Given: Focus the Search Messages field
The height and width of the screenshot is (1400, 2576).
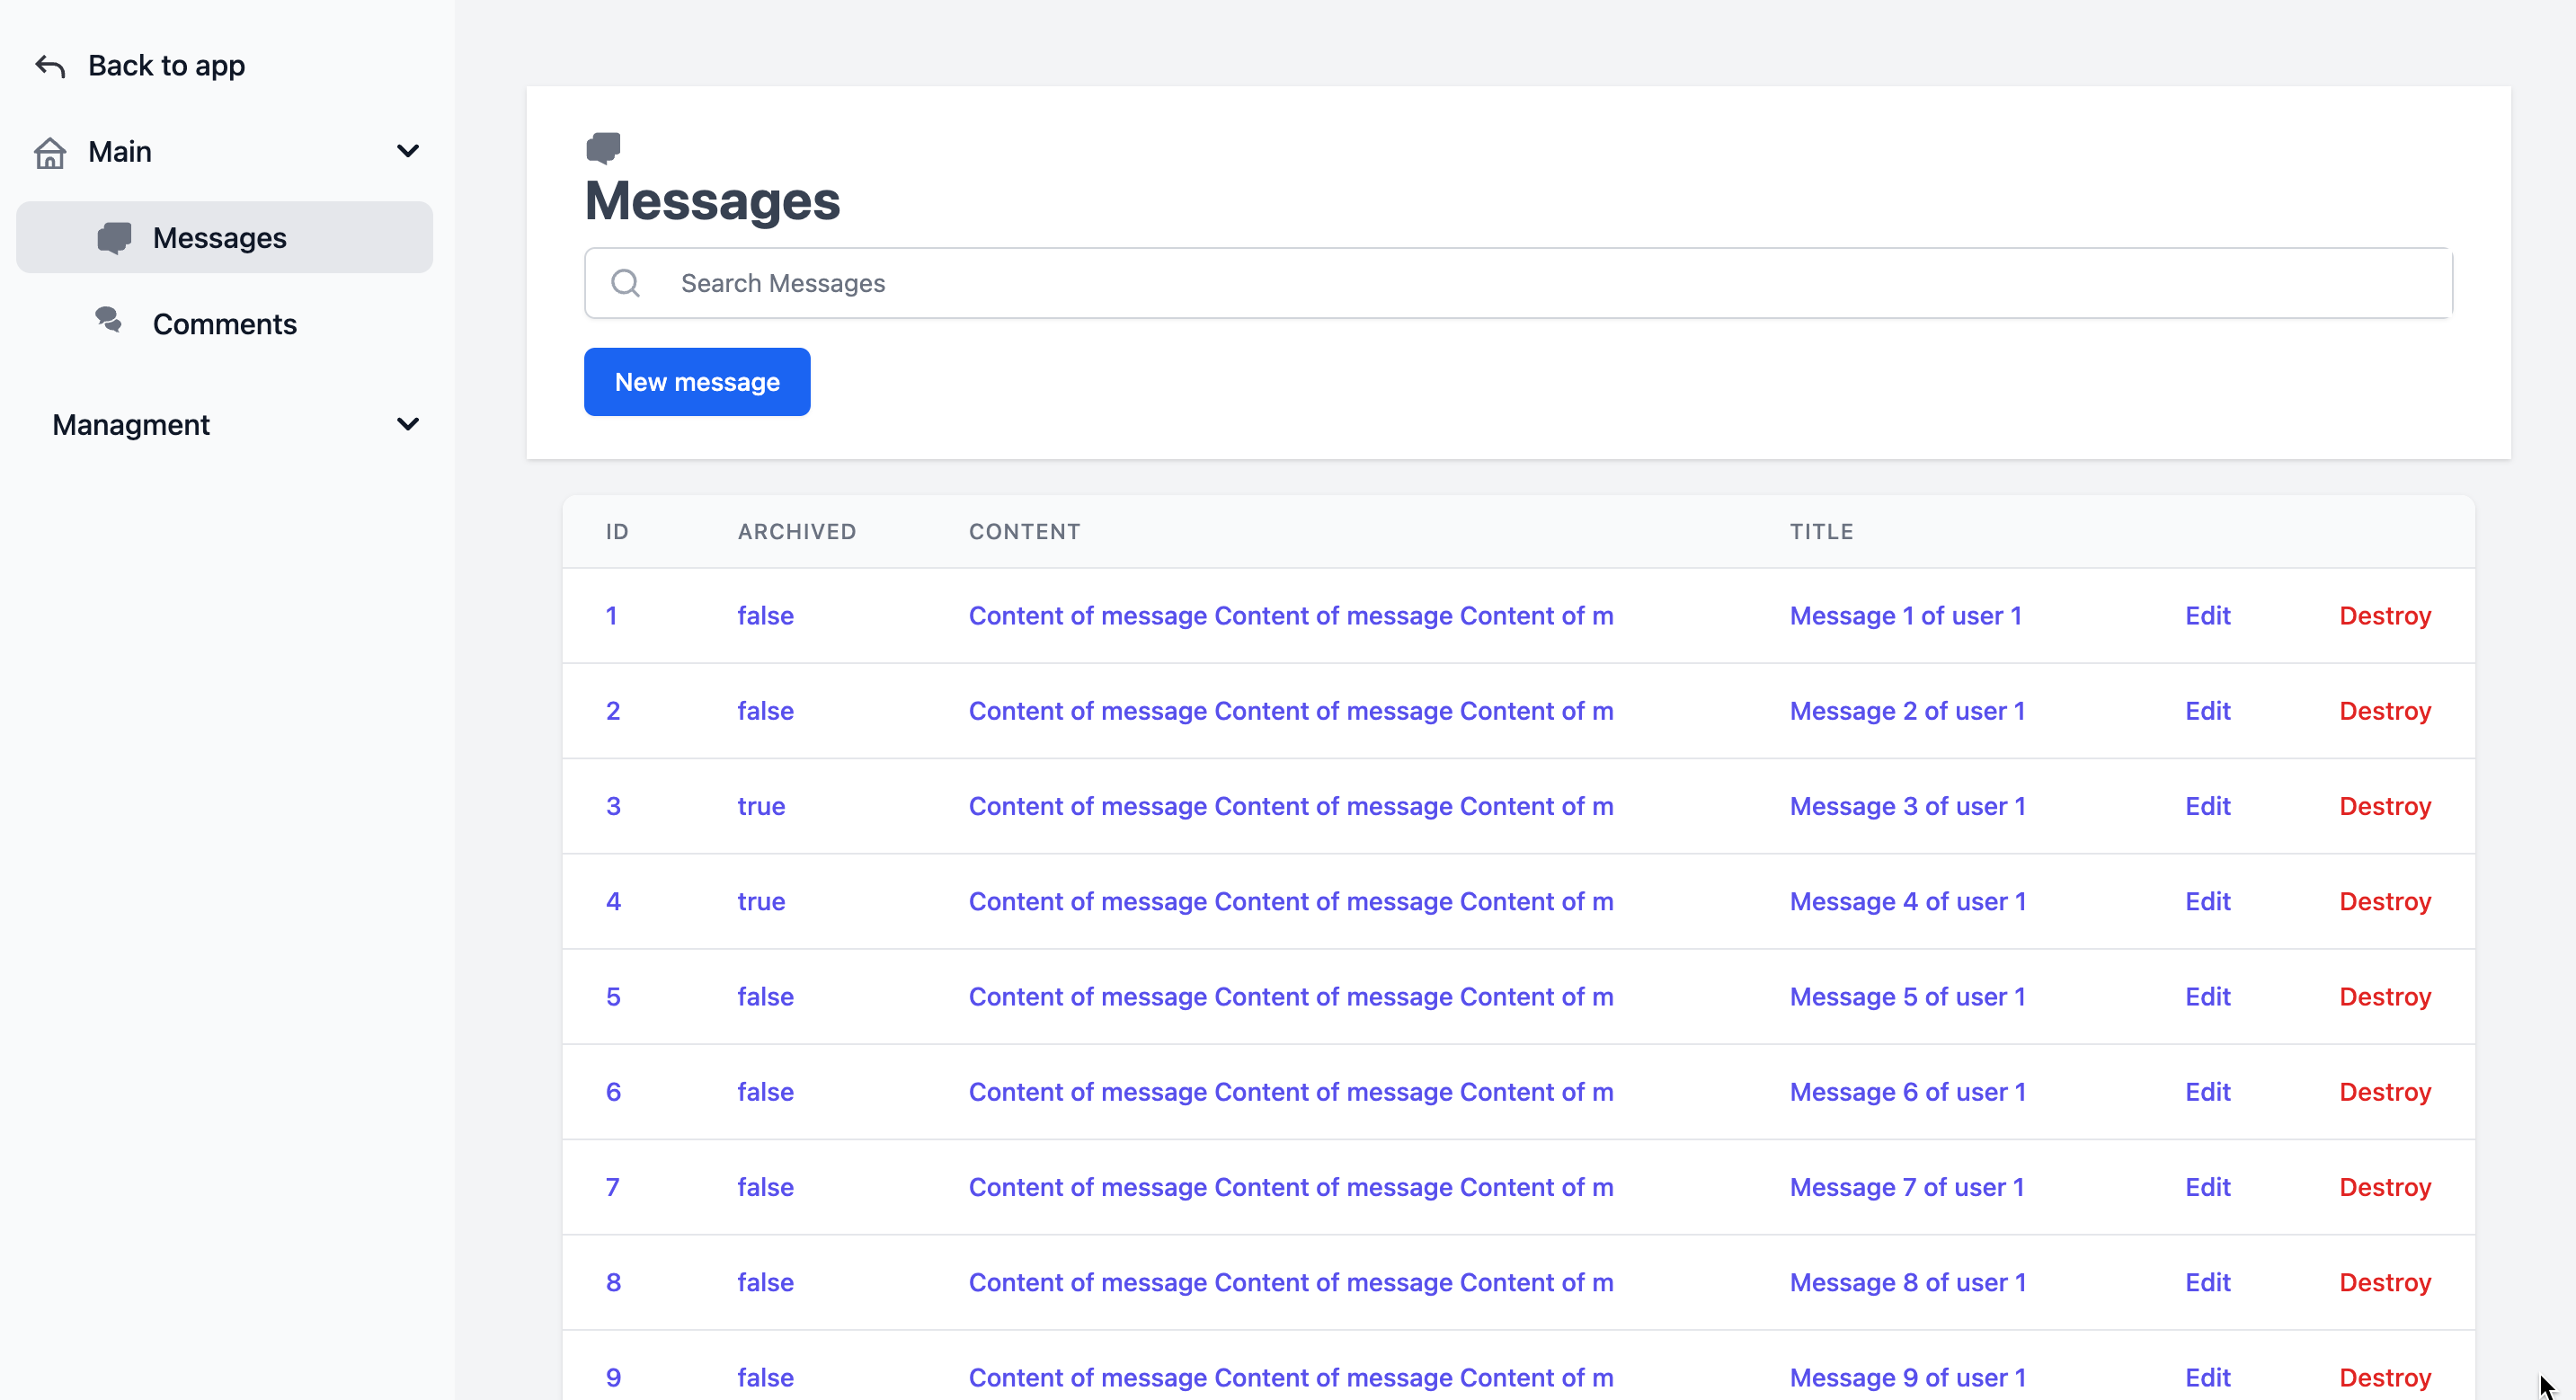Looking at the screenshot, I should (1540, 284).
